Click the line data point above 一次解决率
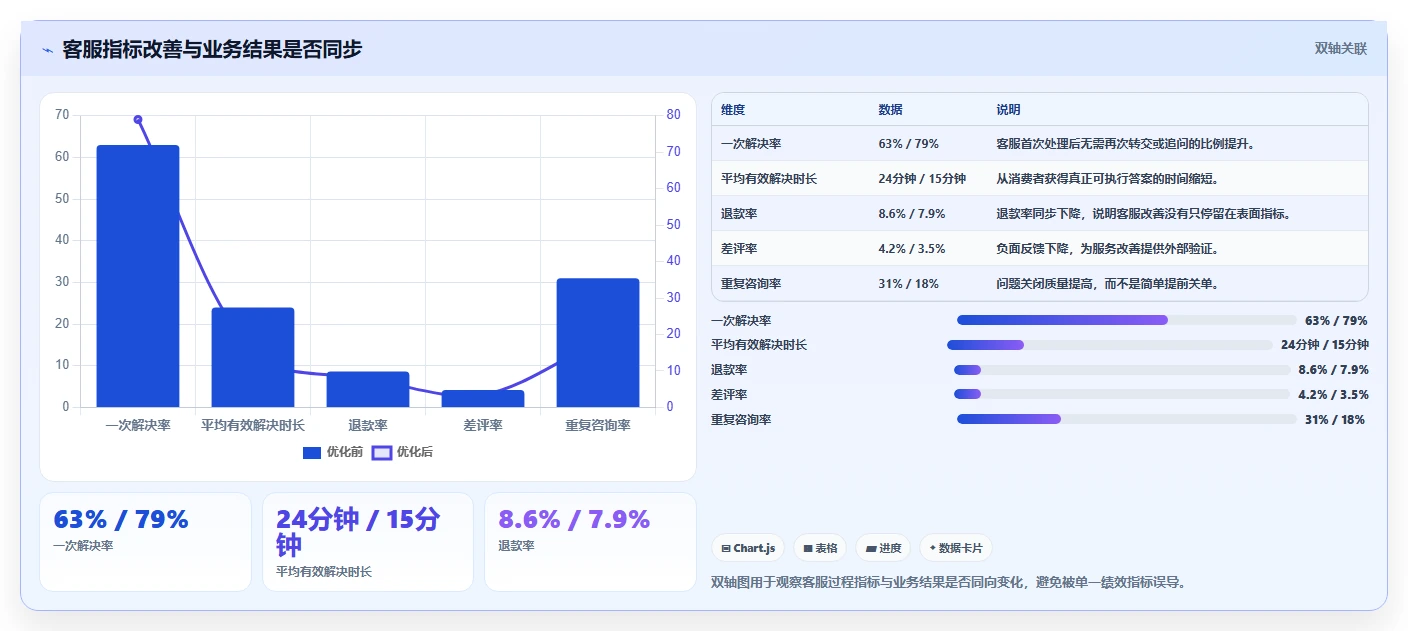Screen dimensions: 1408x631 [x=138, y=119]
